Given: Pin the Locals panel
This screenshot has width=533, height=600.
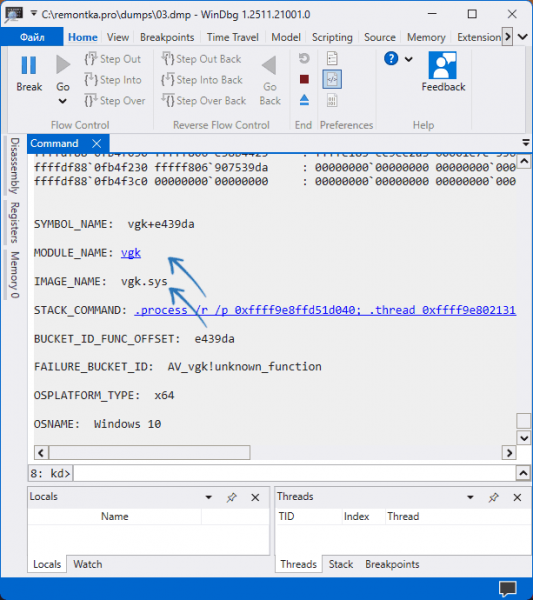Looking at the screenshot, I should click(x=231, y=497).
